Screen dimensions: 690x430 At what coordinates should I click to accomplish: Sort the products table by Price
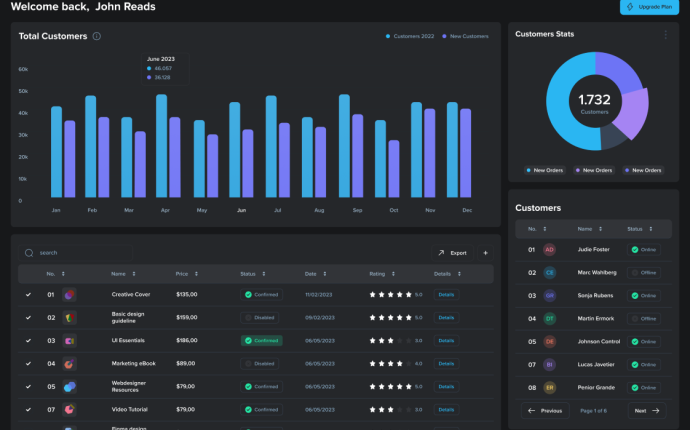196,274
